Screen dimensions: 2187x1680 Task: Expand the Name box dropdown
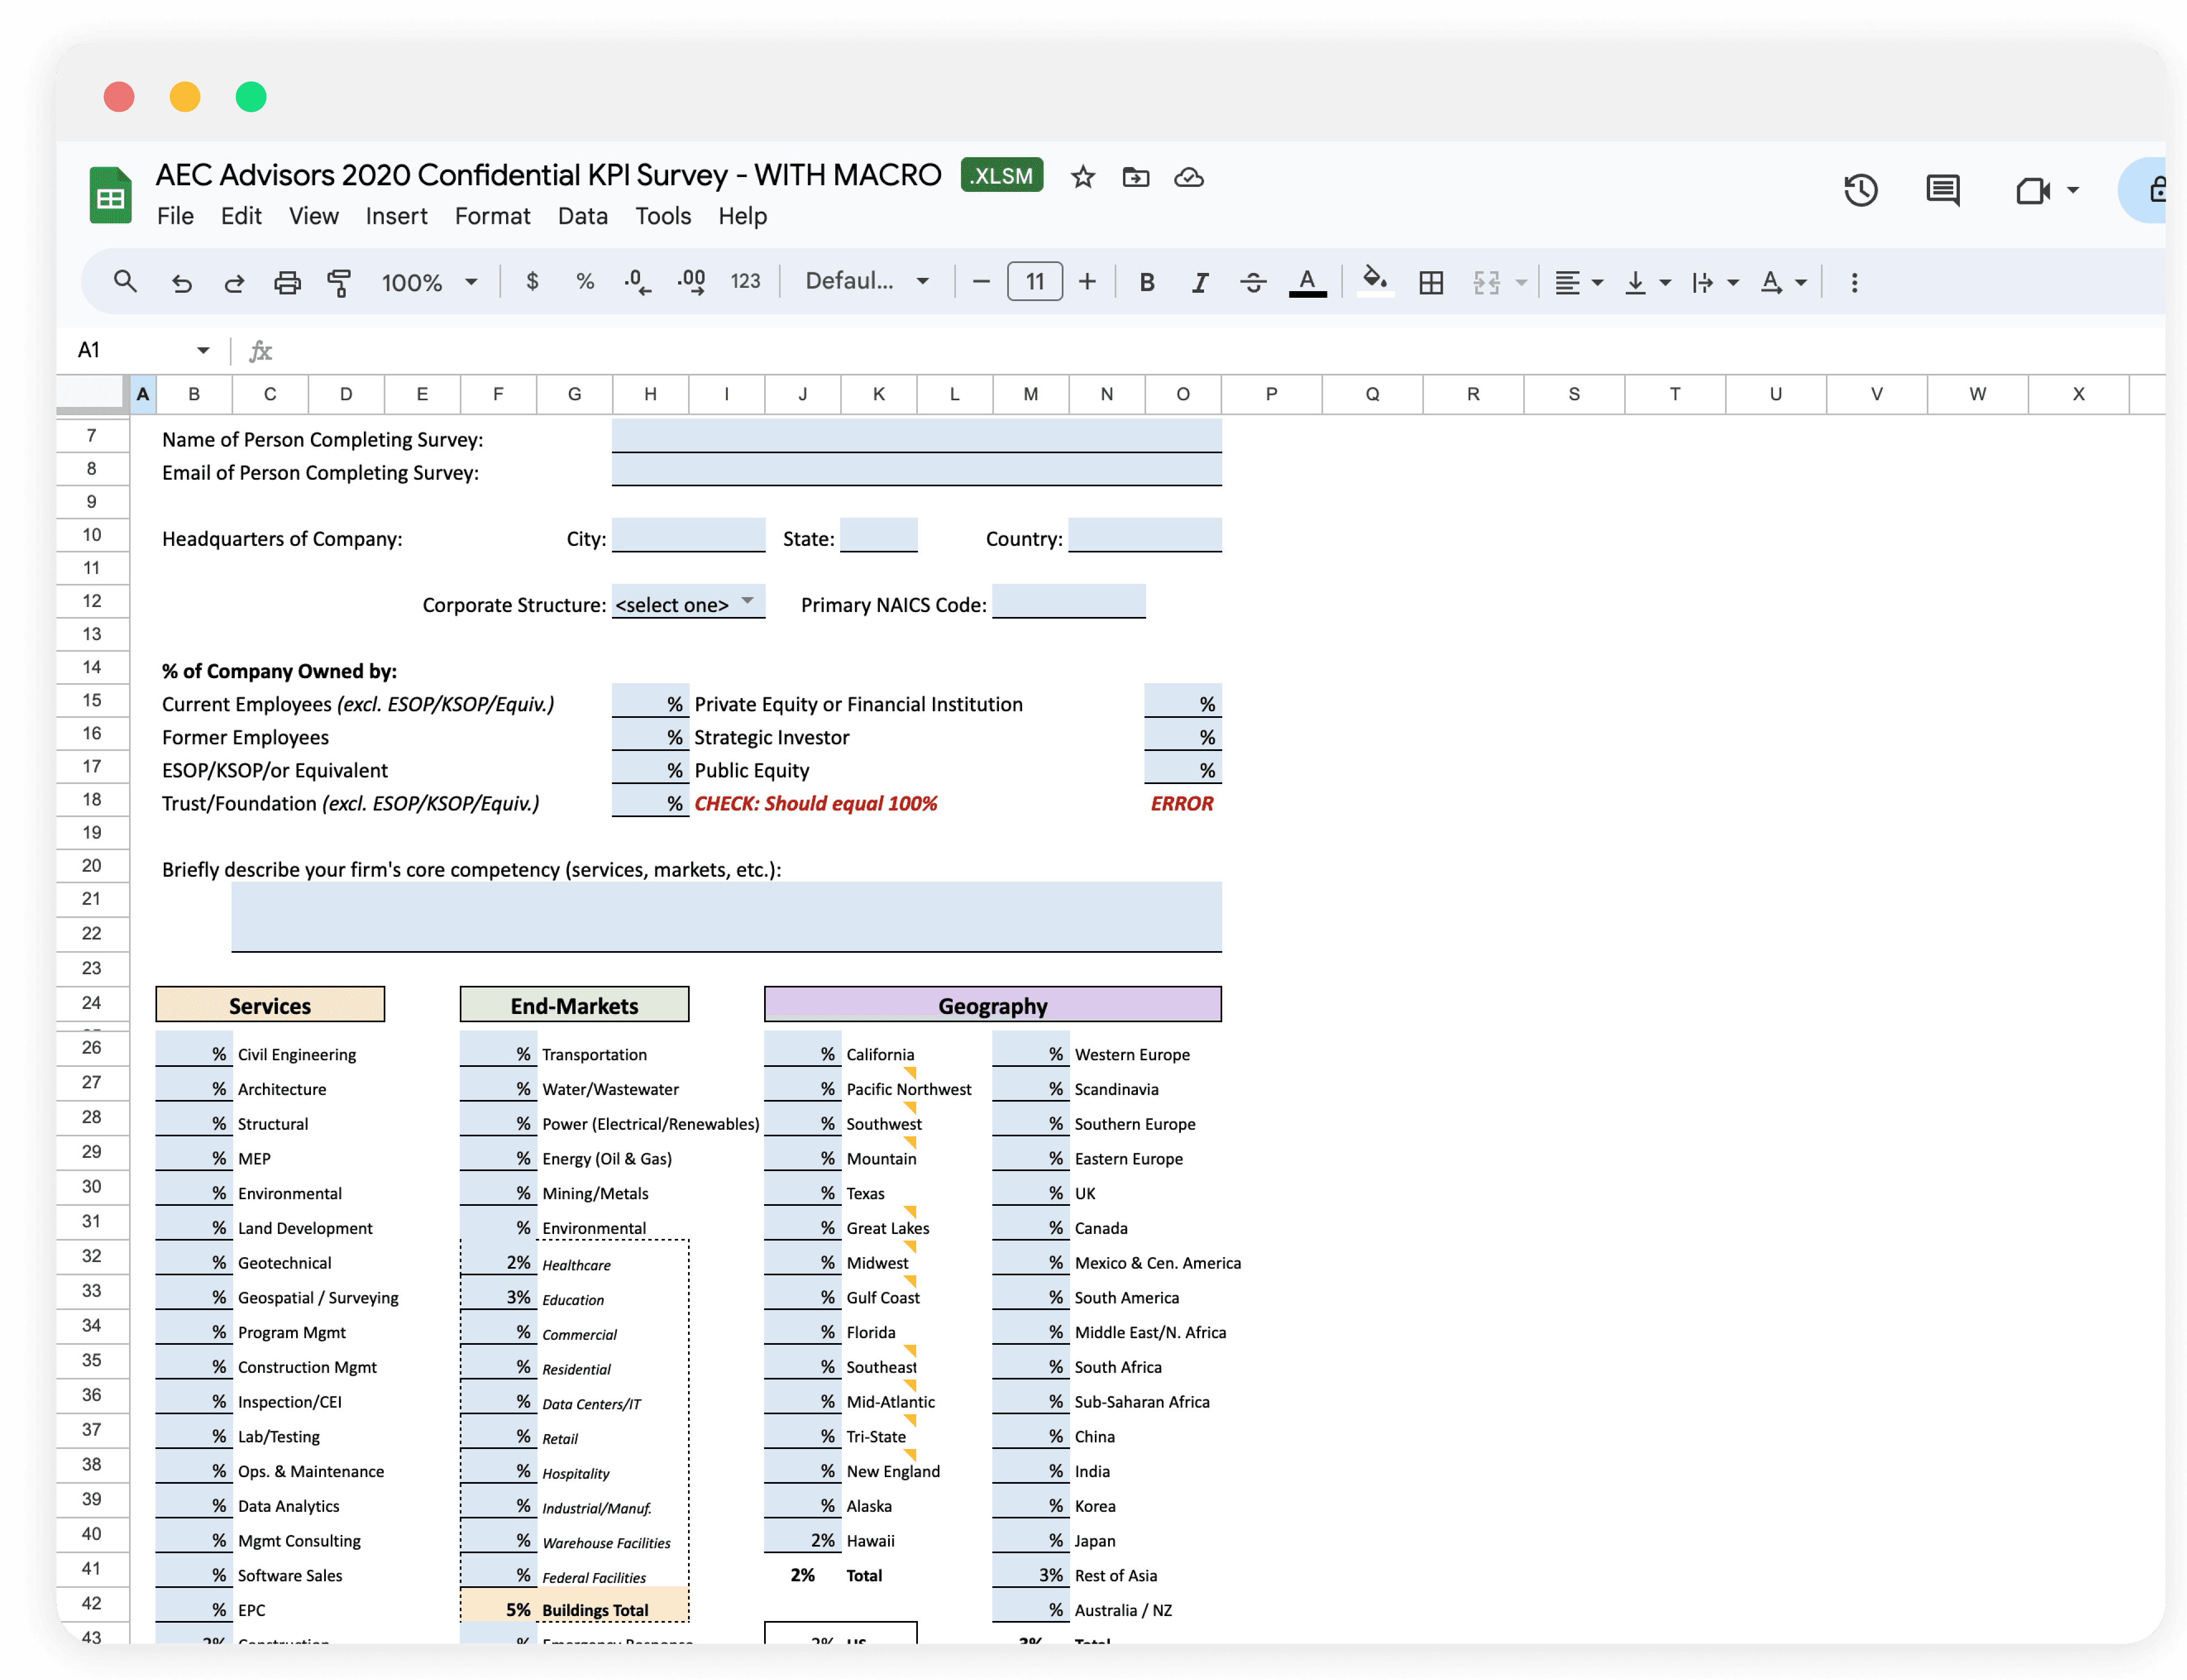coord(203,350)
